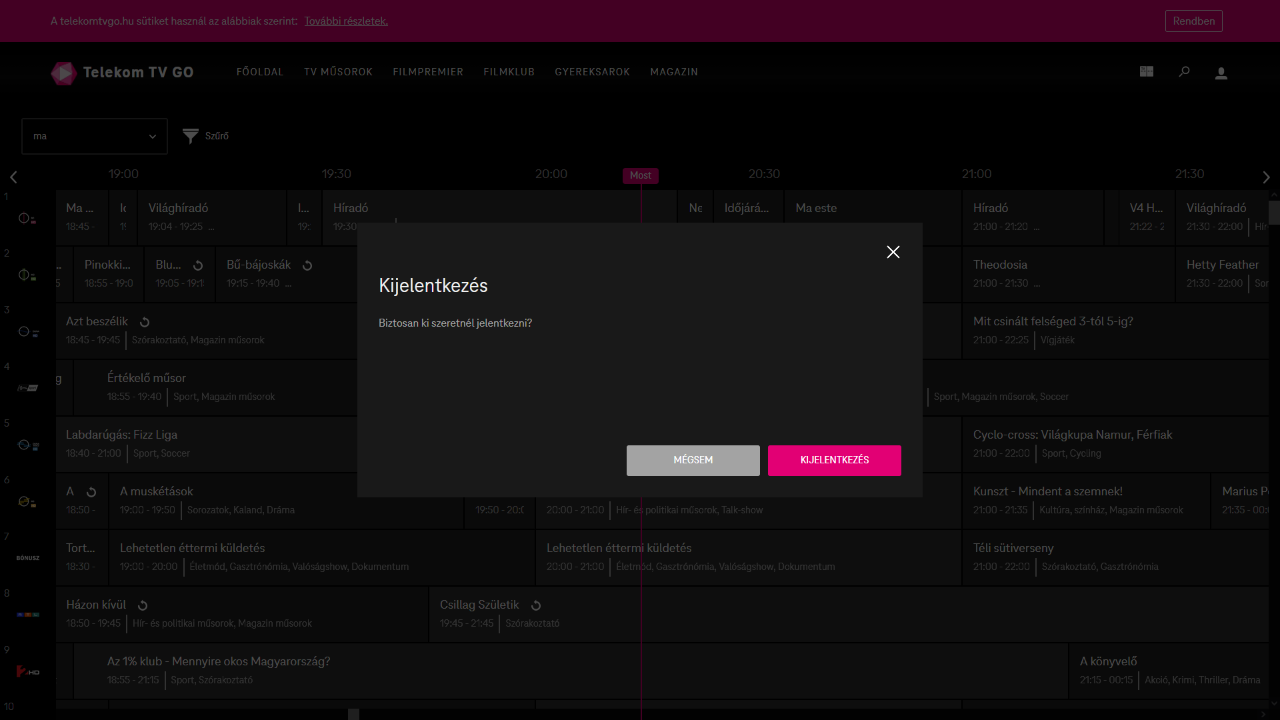Image resolution: width=1280 pixels, height=720 pixels.
Task: Go to the FILMKLUB menu item
Action: point(509,72)
